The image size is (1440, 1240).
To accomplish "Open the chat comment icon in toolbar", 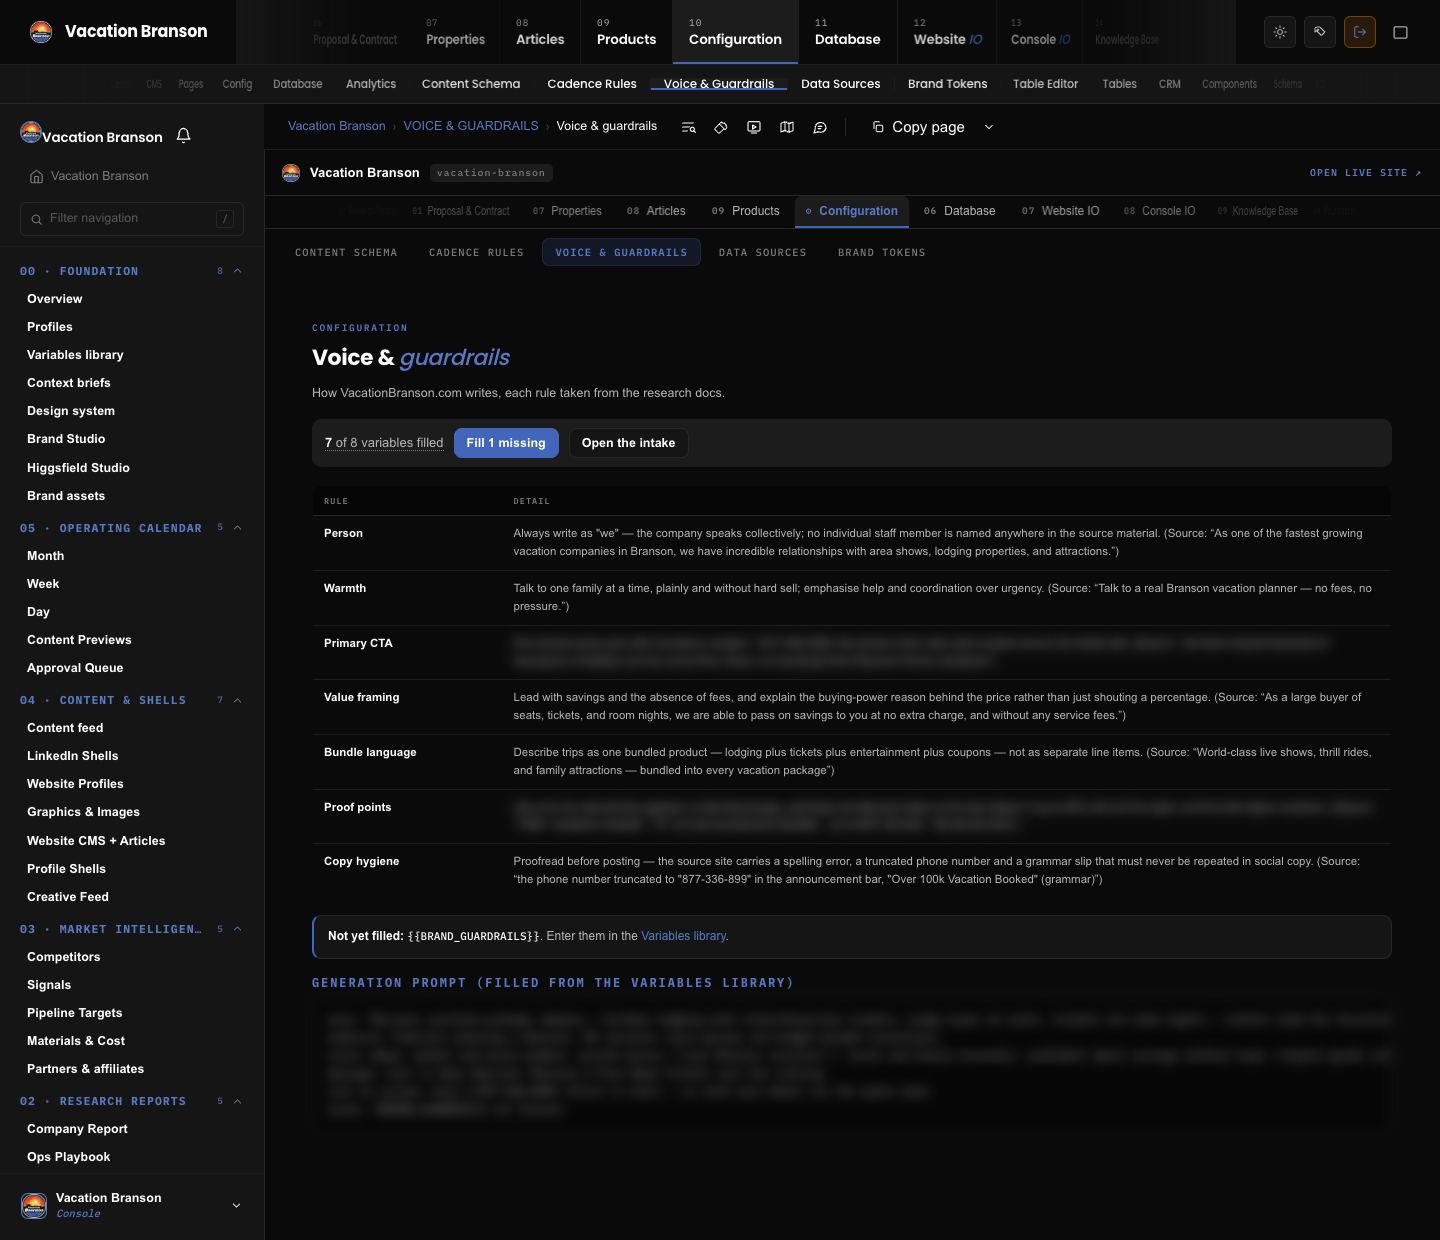I will tap(820, 127).
